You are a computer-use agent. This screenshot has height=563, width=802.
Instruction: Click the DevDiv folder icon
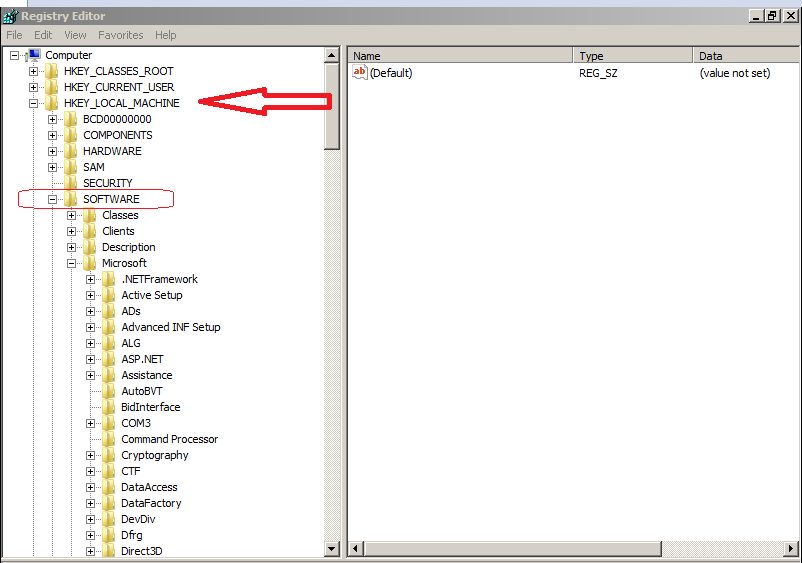coord(108,519)
